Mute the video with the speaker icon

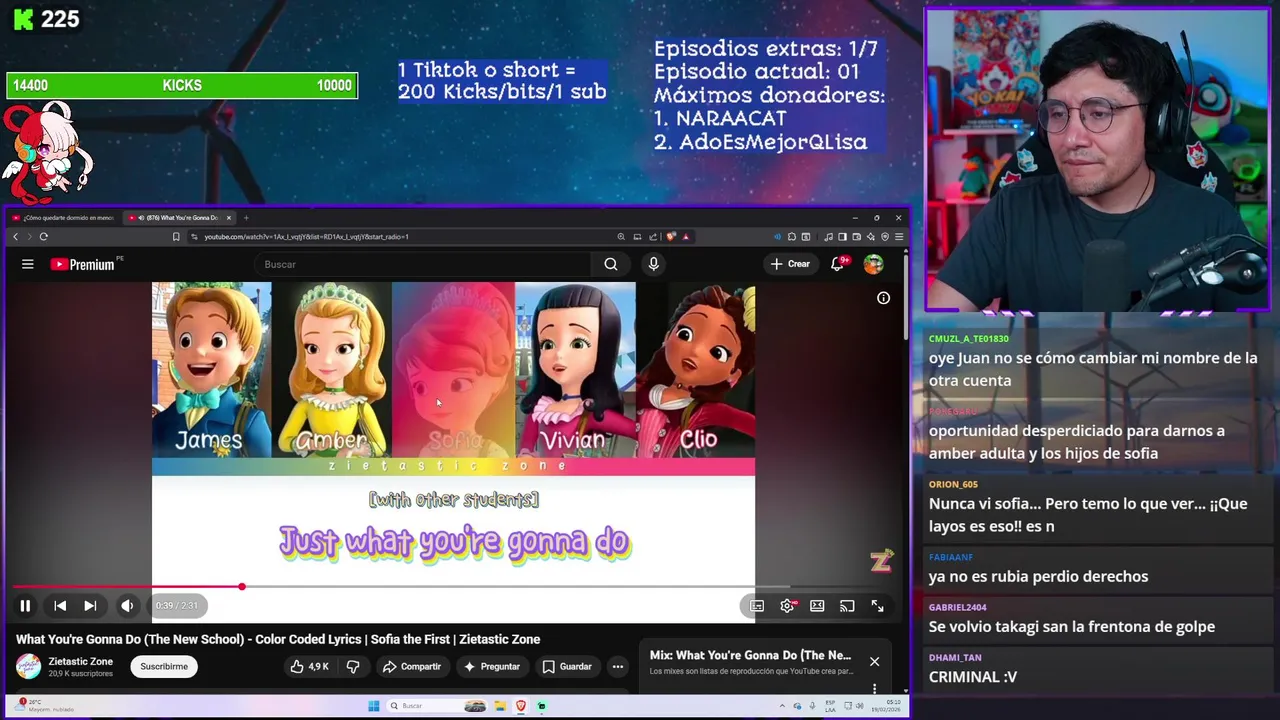[127, 605]
